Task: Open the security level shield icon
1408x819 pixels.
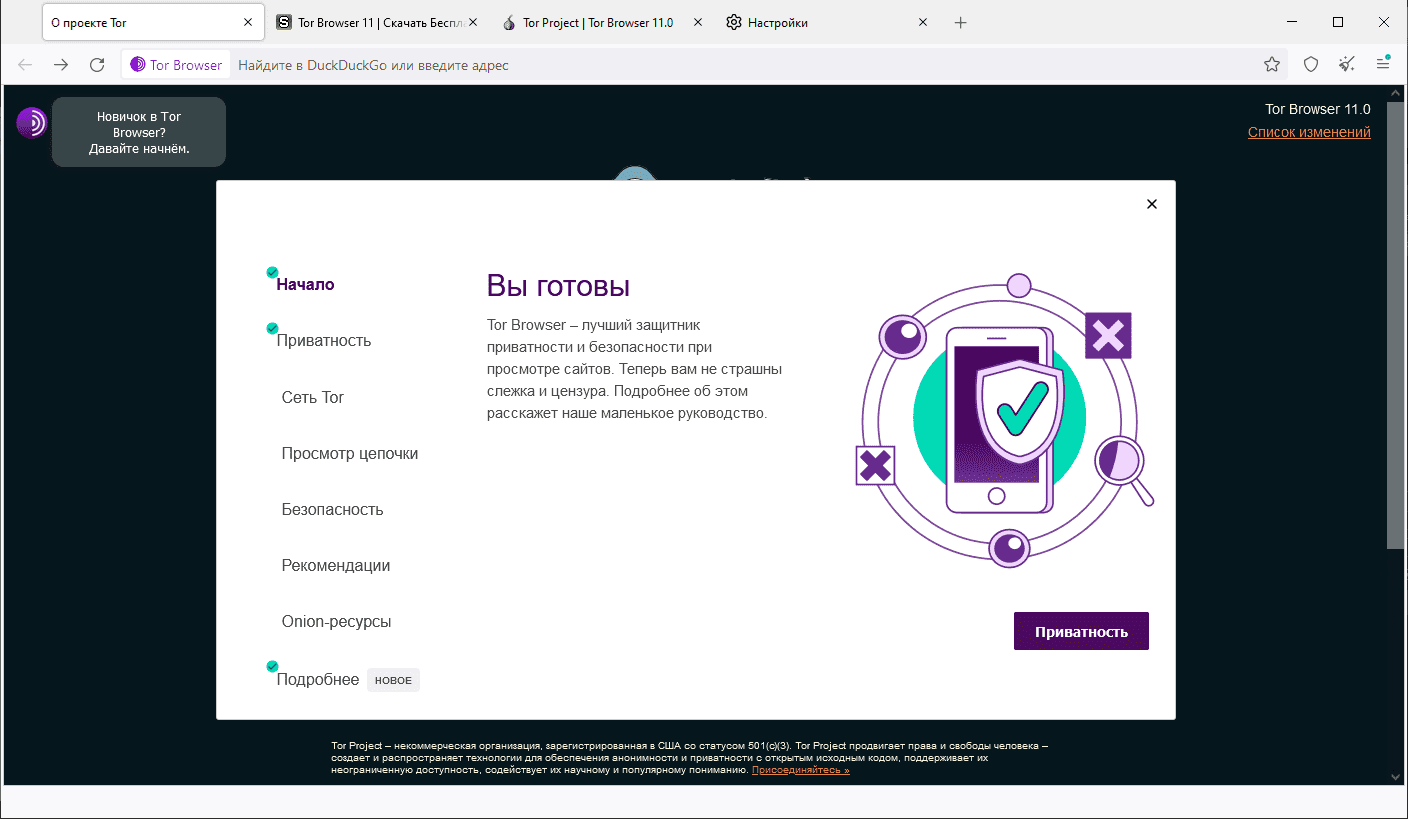Action: pyautogui.click(x=1311, y=65)
